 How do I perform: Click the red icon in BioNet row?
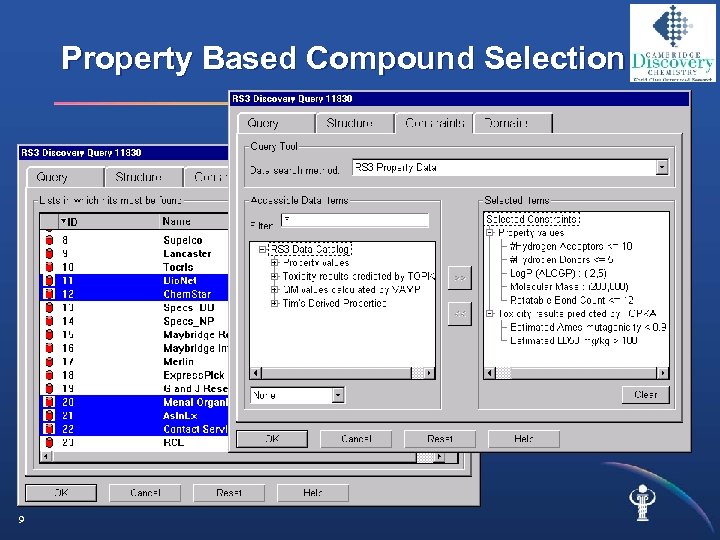(49, 280)
